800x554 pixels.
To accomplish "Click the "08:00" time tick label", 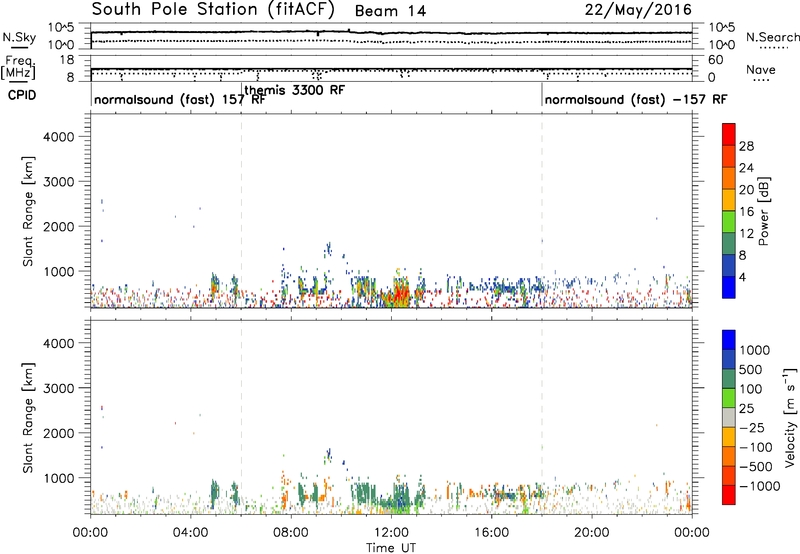I will [291, 533].
